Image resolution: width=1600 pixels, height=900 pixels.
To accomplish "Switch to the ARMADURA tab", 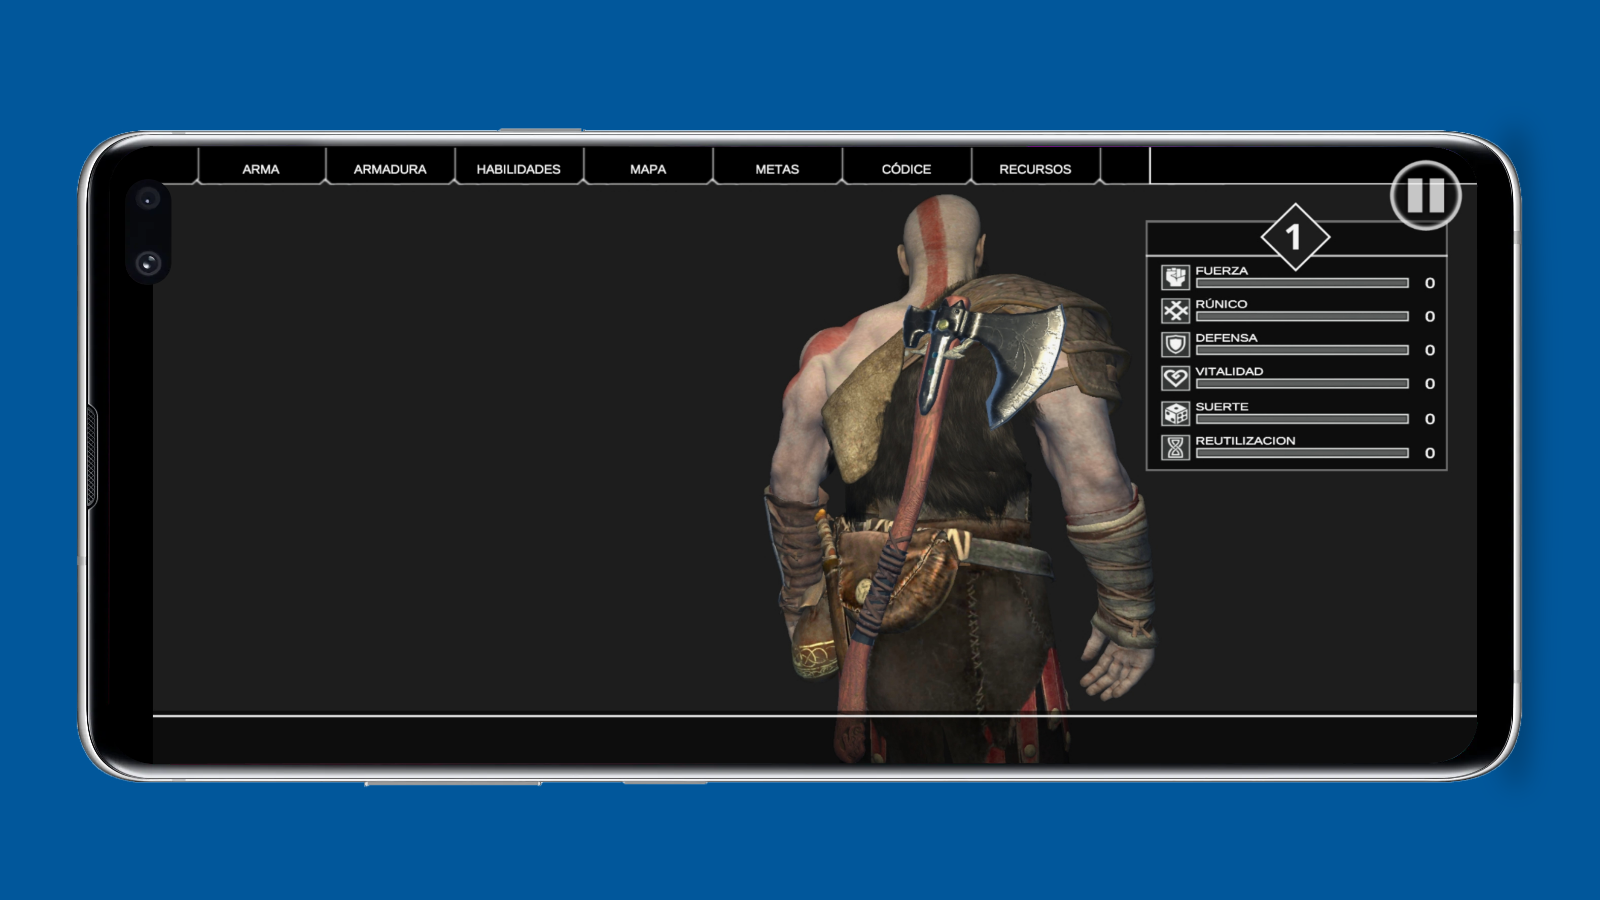I will [390, 168].
